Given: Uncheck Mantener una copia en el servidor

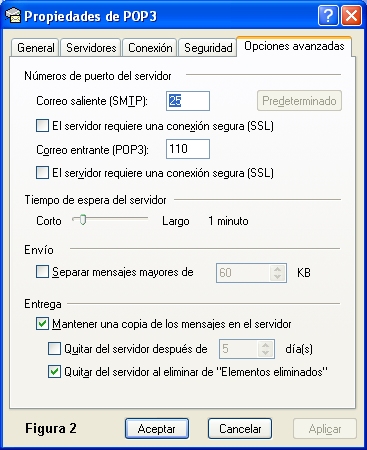Looking at the screenshot, I should pyautogui.click(x=42, y=324).
